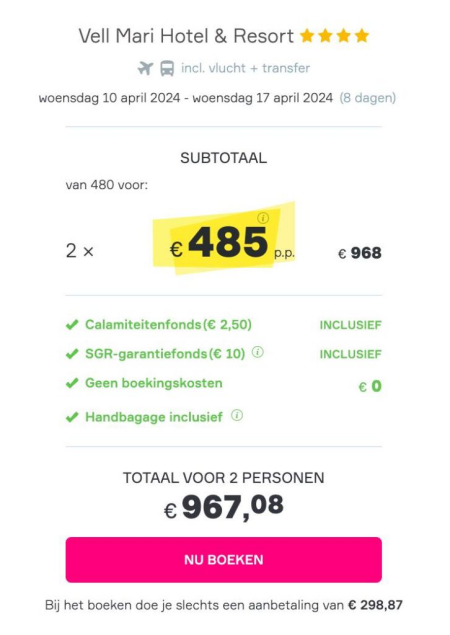
Task: Click the fourth gold star rating
Action: pos(362,36)
